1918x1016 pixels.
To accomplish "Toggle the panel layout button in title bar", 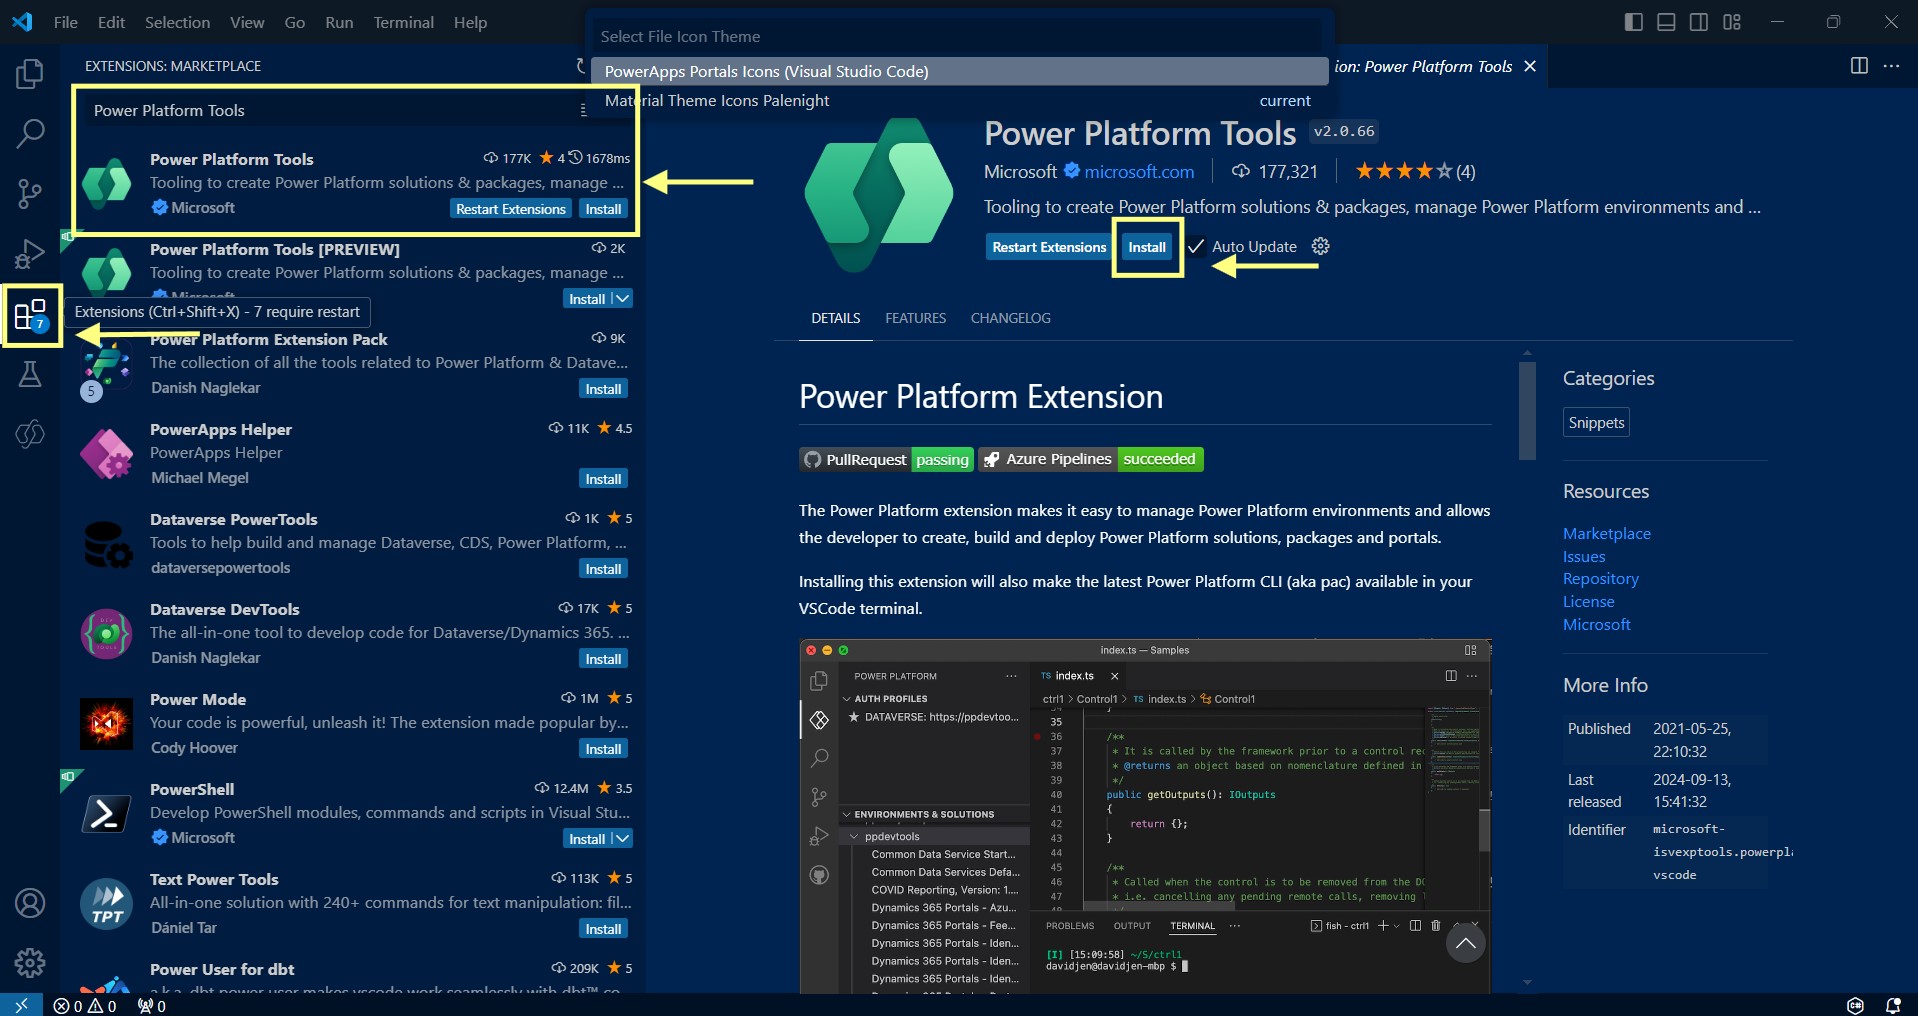I will coord(1666,22).
